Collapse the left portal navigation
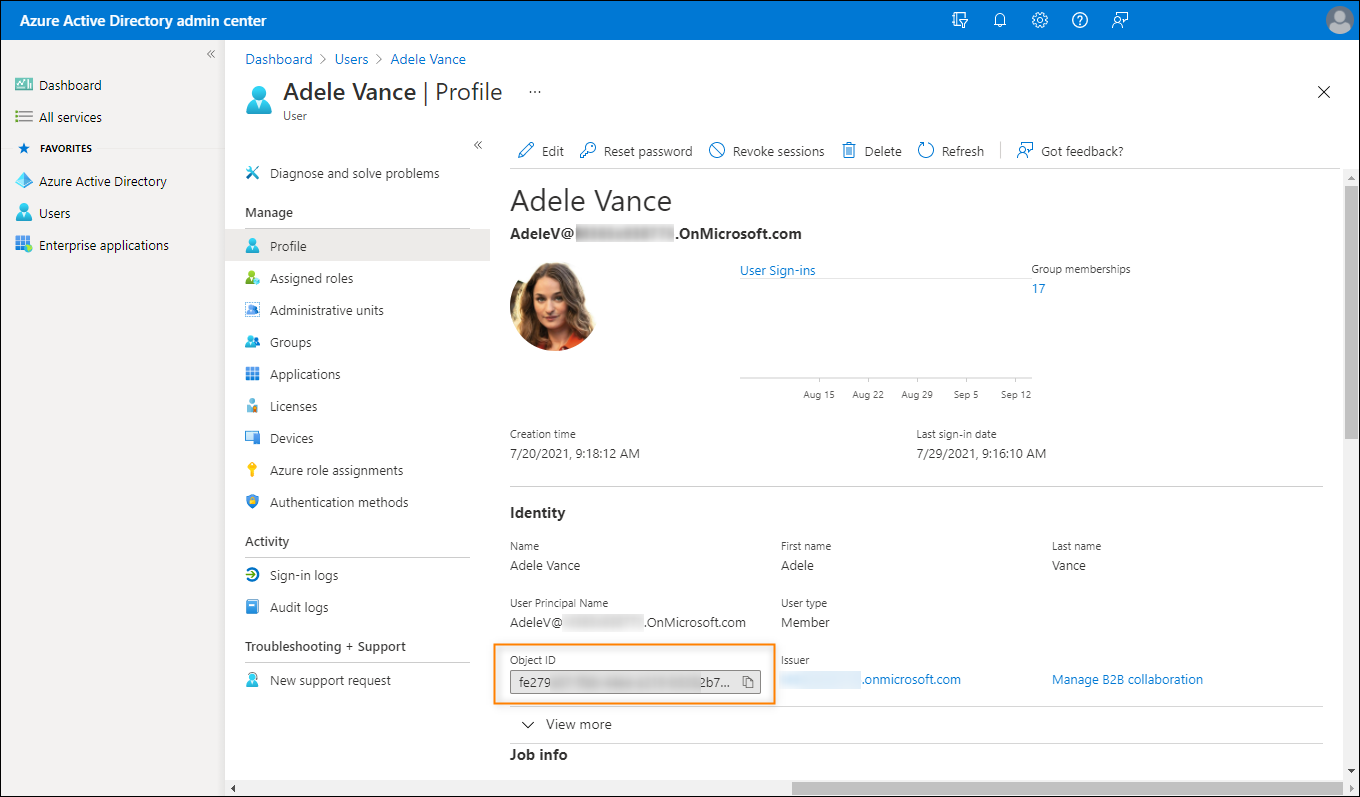 click(211, 54)
